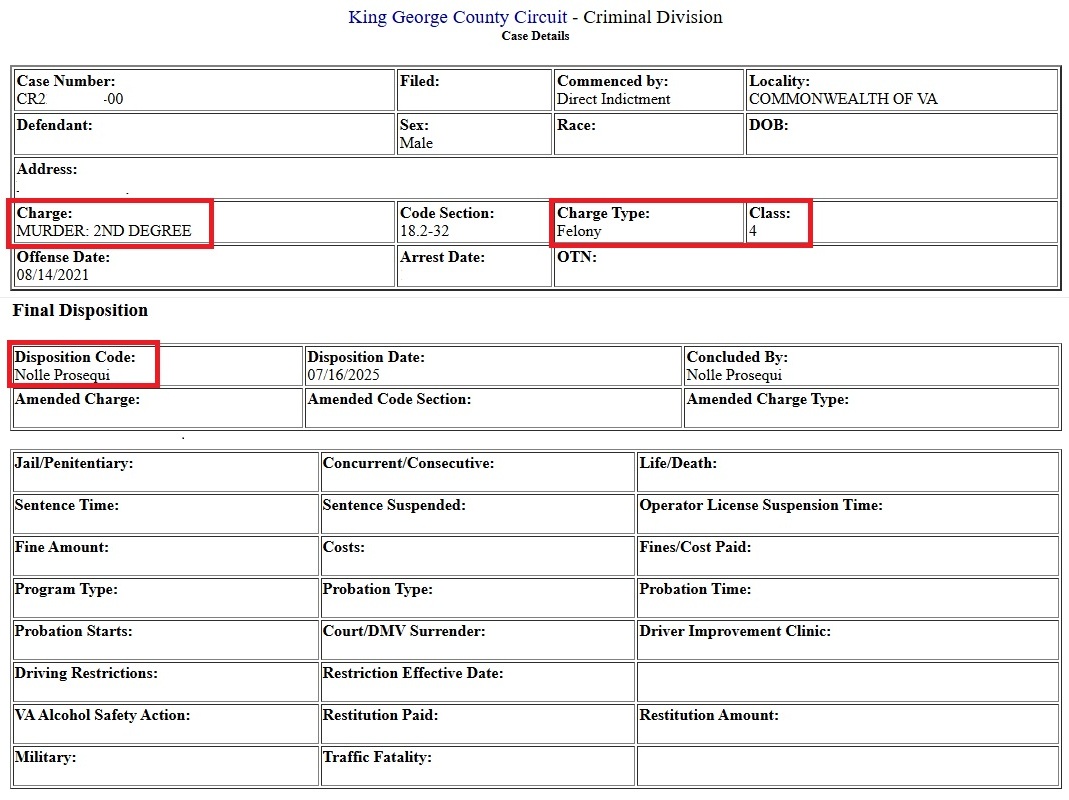Viewport: 1069px width, 800px height.
Task: Click the 'Felony' charge type value
Action: [579, 231]
